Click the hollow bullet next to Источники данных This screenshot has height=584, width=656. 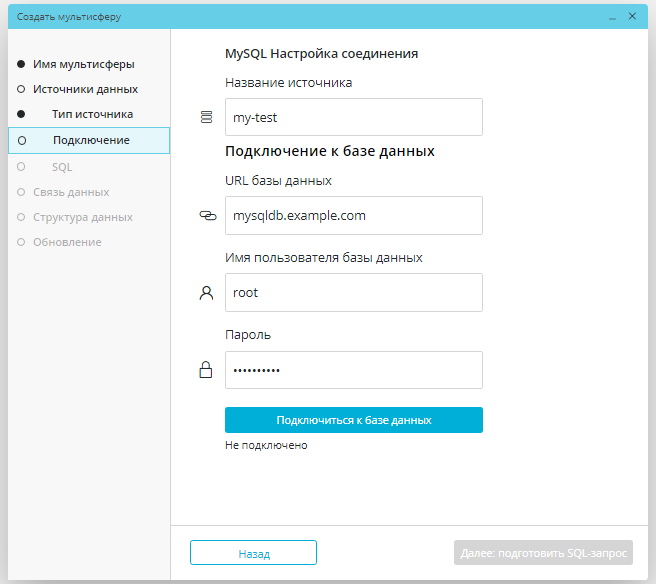21,89
